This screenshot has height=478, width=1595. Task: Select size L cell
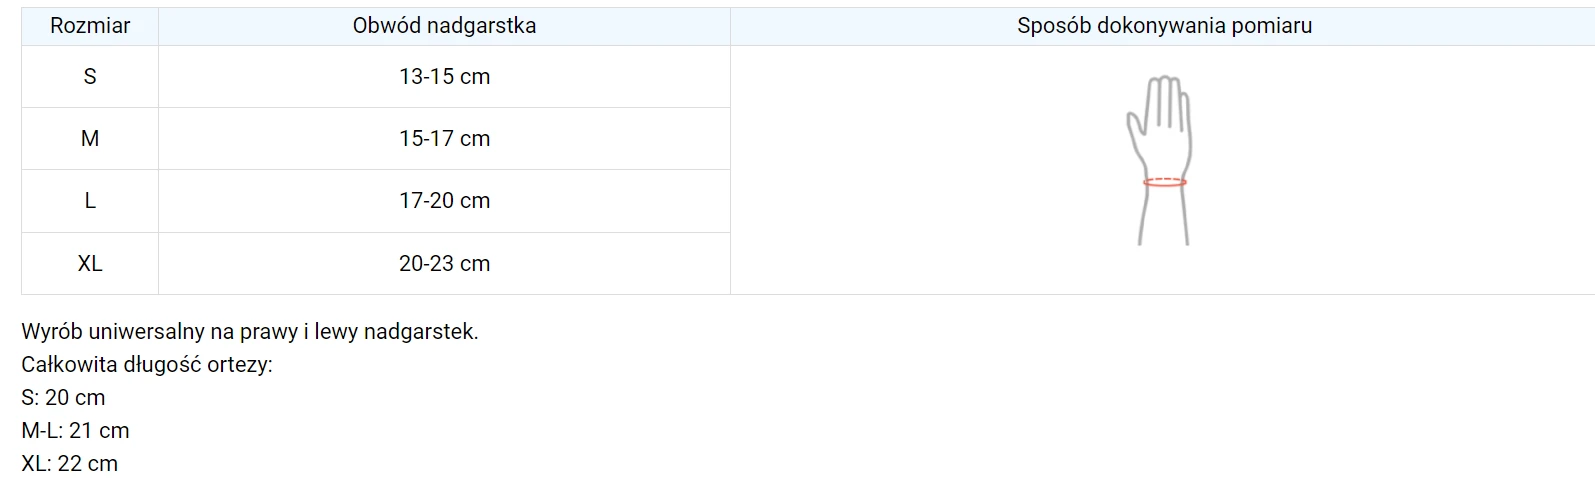coord(90,201)
